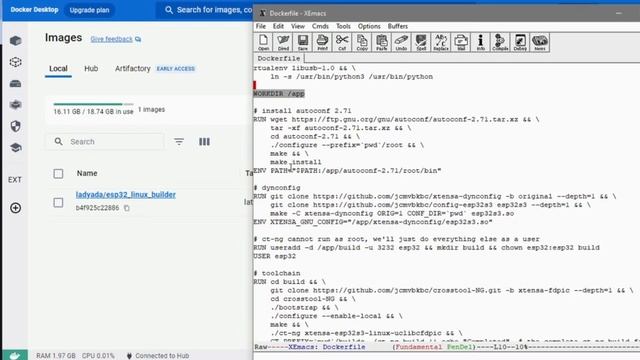
Task: Open Containers view in Docker Desktop sidebar
Action: (16, 41)
